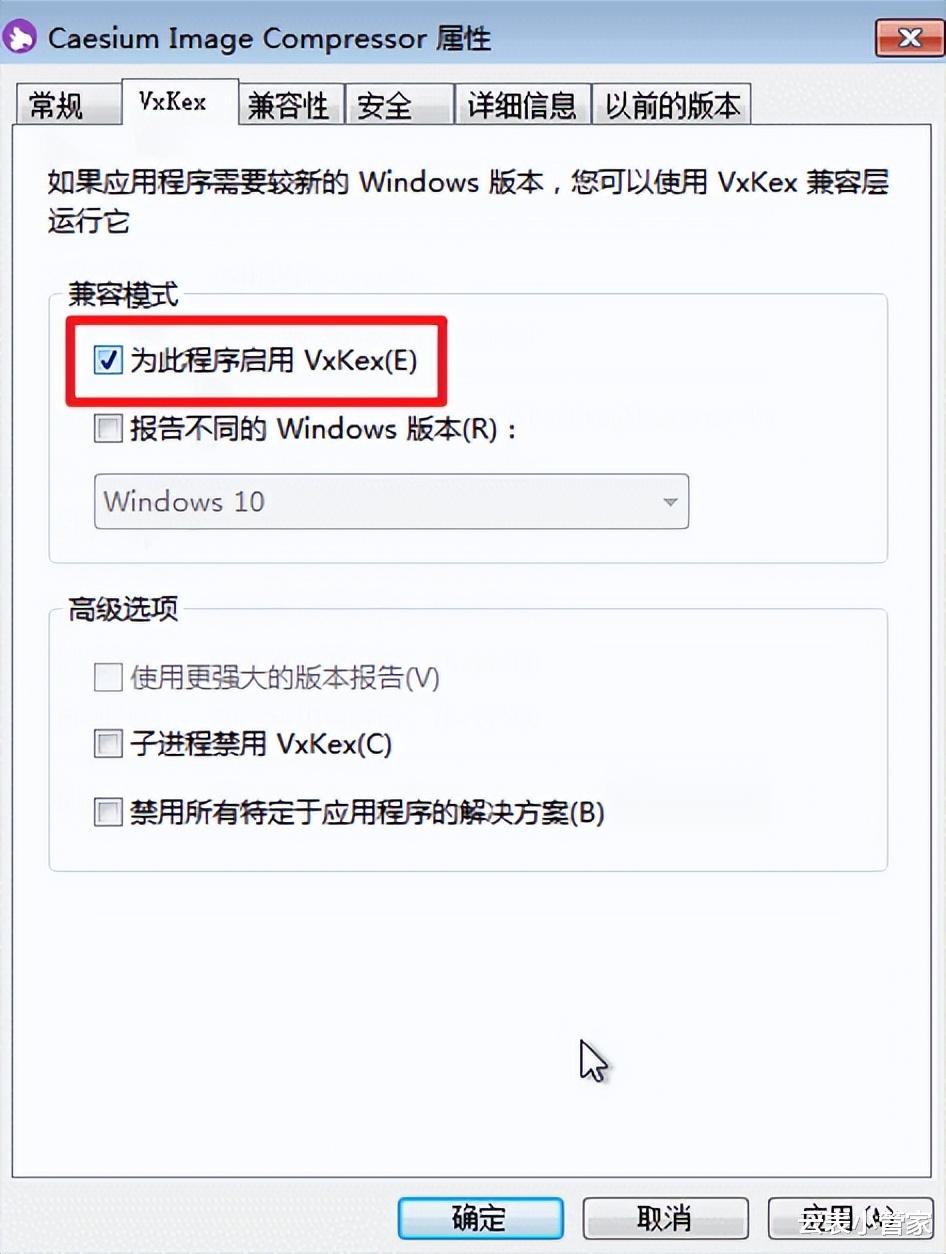This screenshot has height=1254, width=946.
Task: Select the VxKex tab
Action: (x=174, y=102)
